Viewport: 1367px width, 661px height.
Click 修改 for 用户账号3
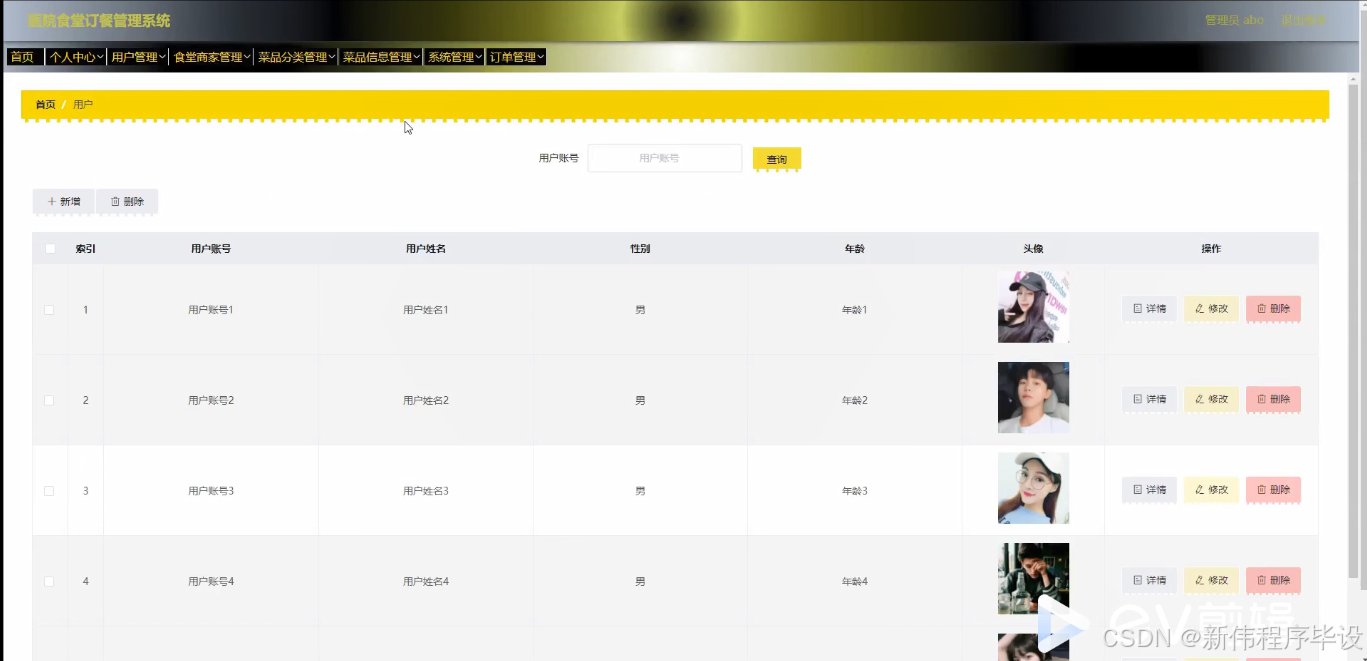point(1211,490)
